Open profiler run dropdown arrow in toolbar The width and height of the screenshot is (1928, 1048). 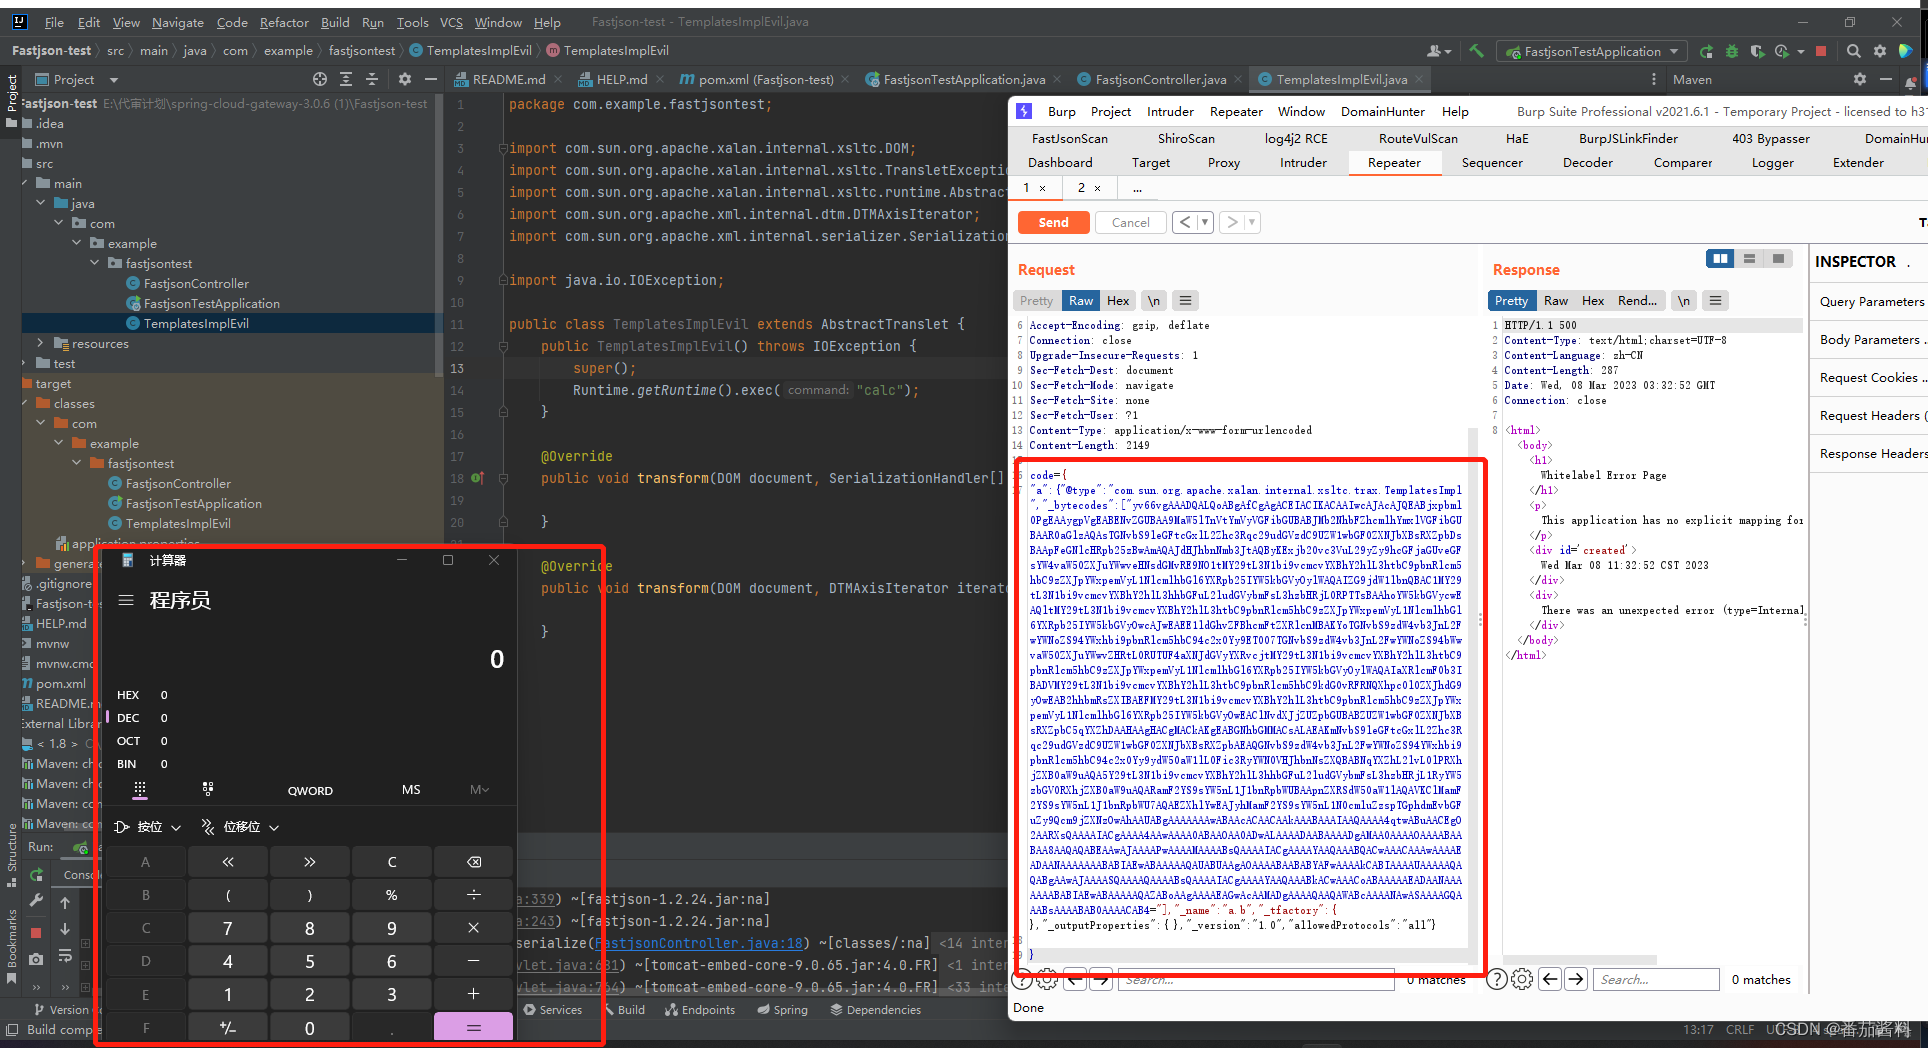(1801, 51)
